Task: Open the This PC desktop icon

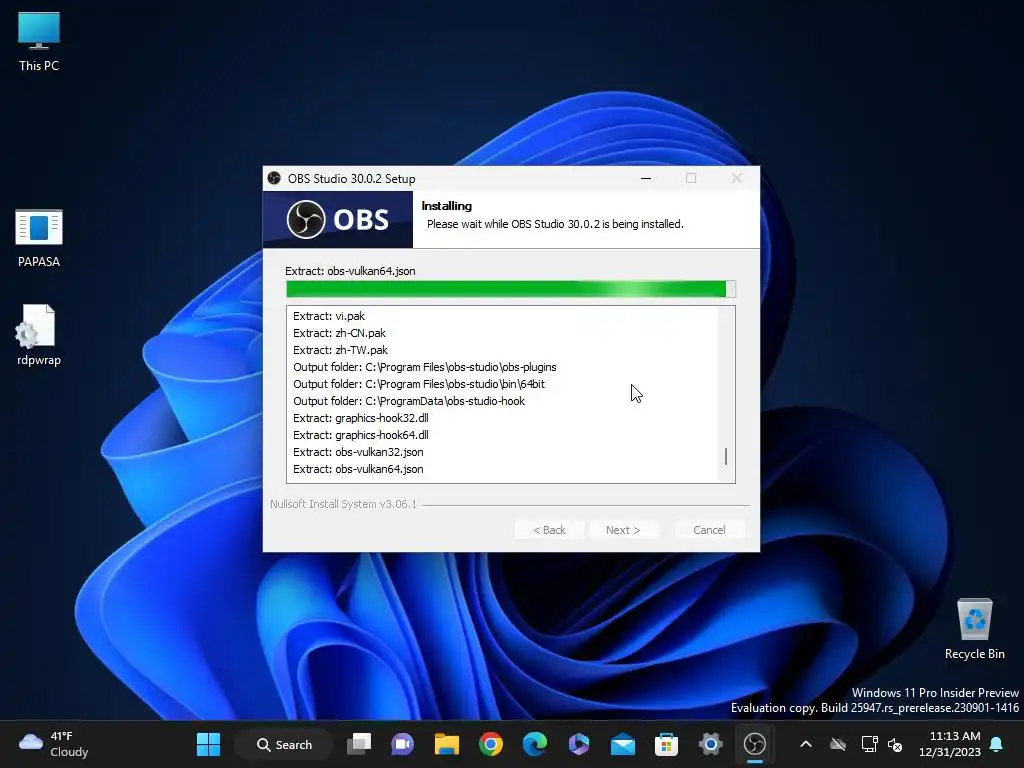Action: coord(39,41)
